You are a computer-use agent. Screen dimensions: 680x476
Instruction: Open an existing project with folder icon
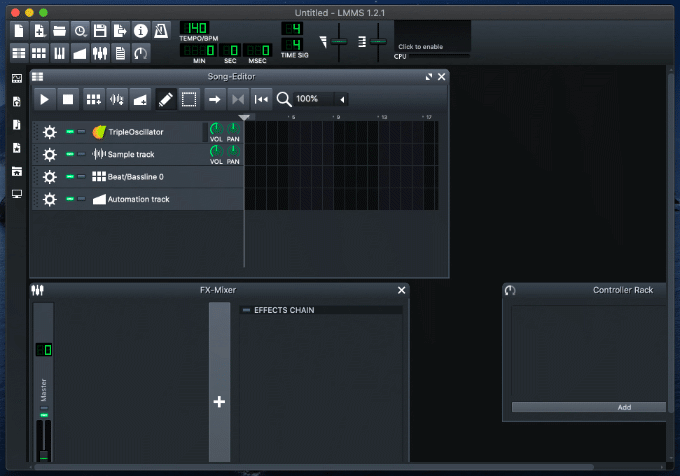59,31
